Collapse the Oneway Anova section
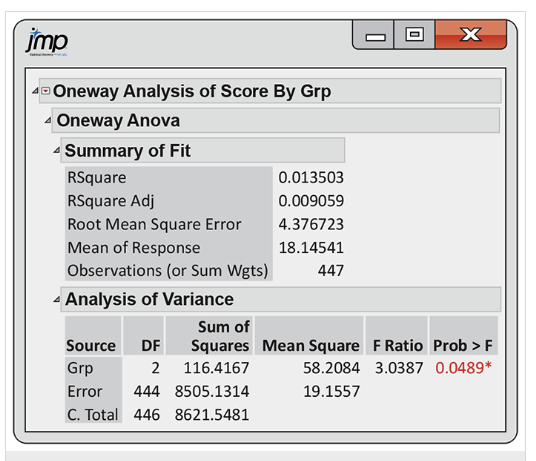536x461 pixels. pos(48,120)
